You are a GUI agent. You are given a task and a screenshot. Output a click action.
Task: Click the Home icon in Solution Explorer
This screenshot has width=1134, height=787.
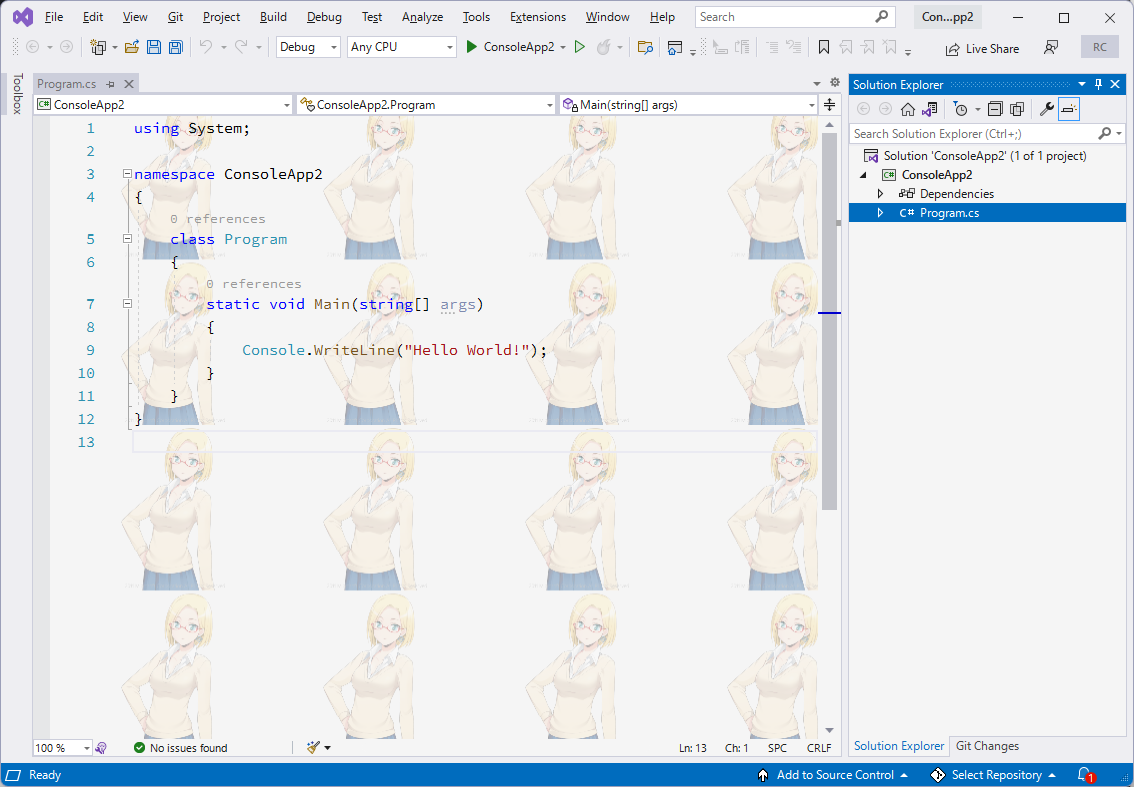tap(908, 109)
